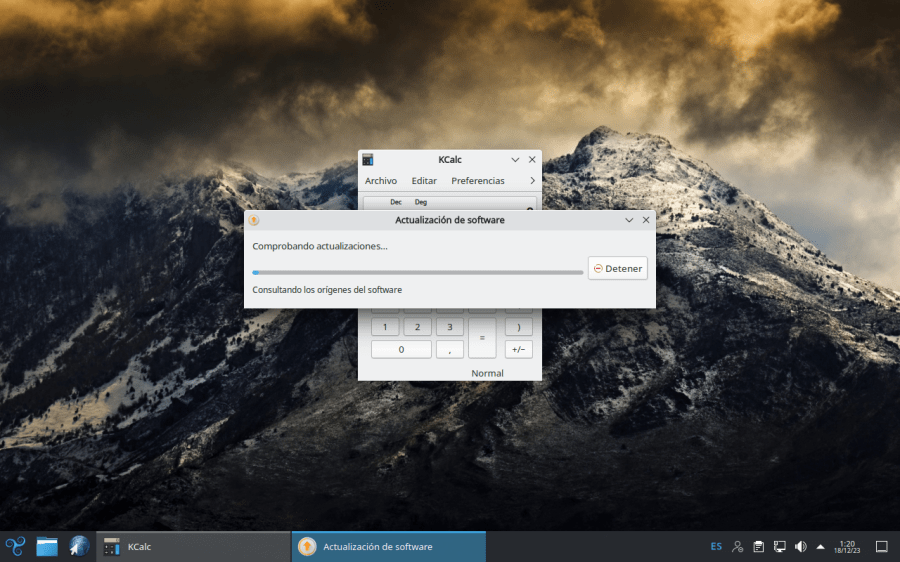Expand the hidden system tray icons arrow
This screenshot has height=562, width=900.
click(820, 547)
